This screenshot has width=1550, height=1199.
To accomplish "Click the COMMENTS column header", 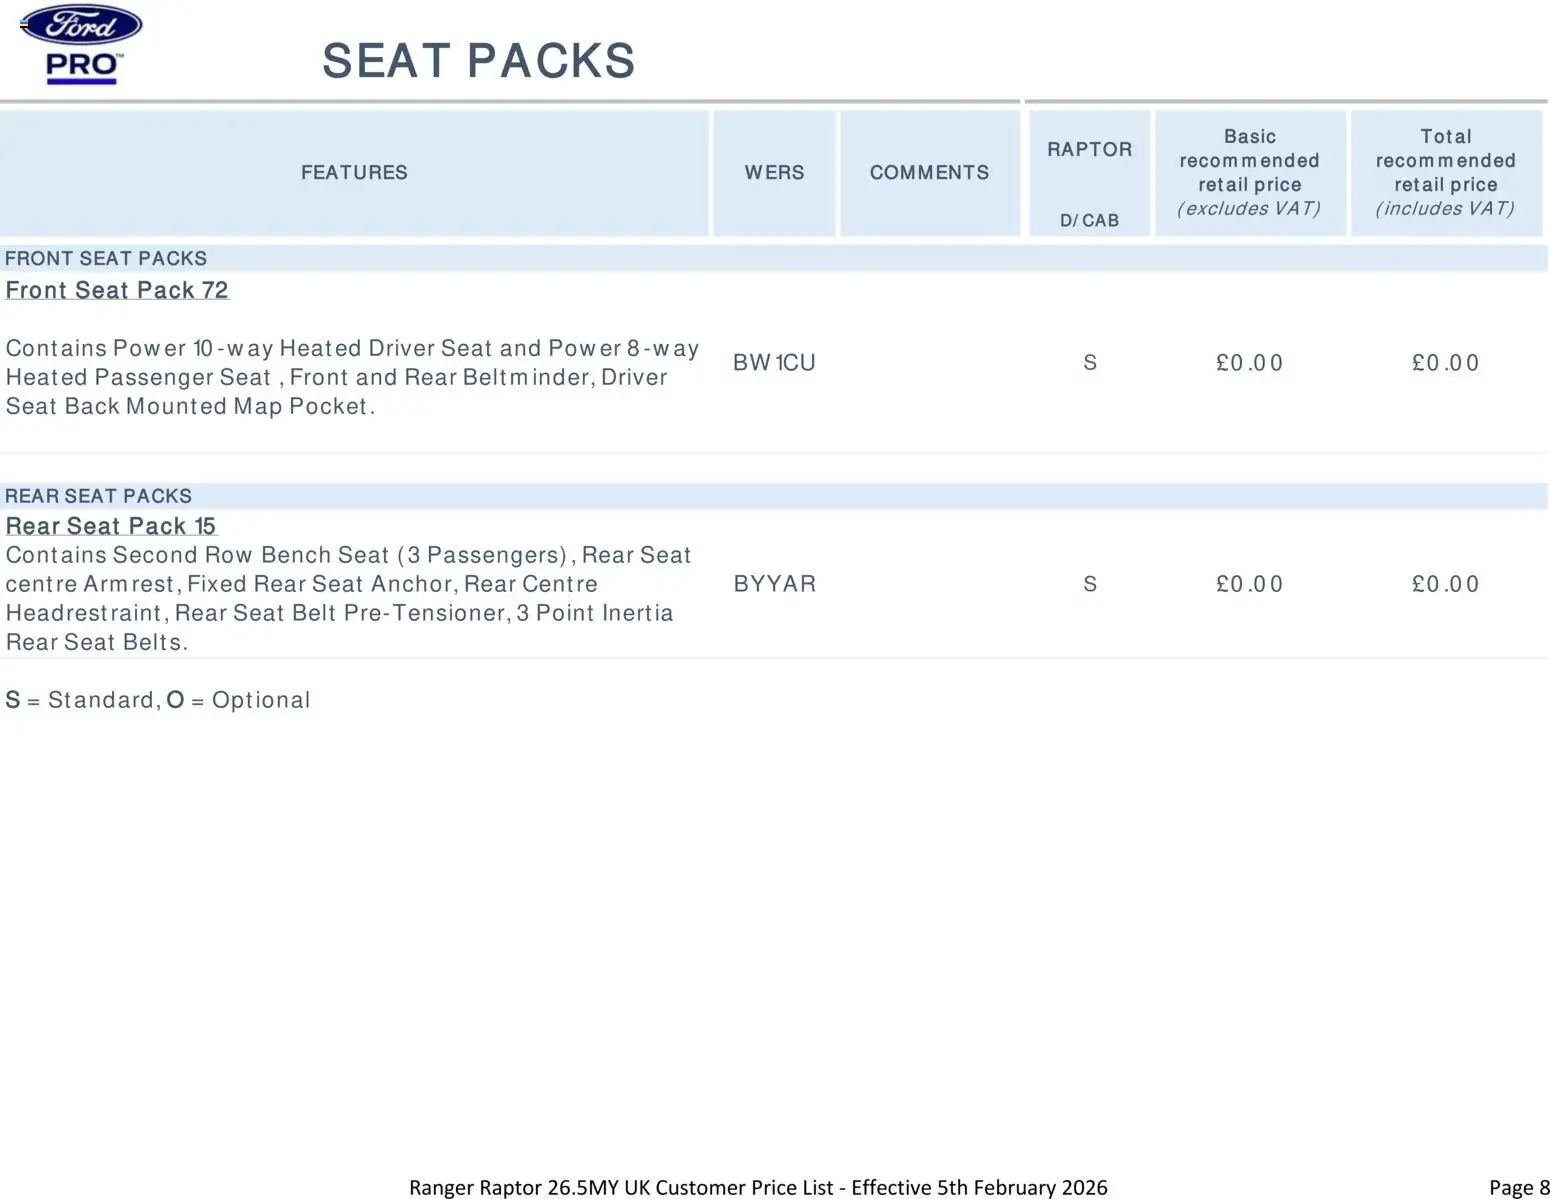I will pos(929,173).
